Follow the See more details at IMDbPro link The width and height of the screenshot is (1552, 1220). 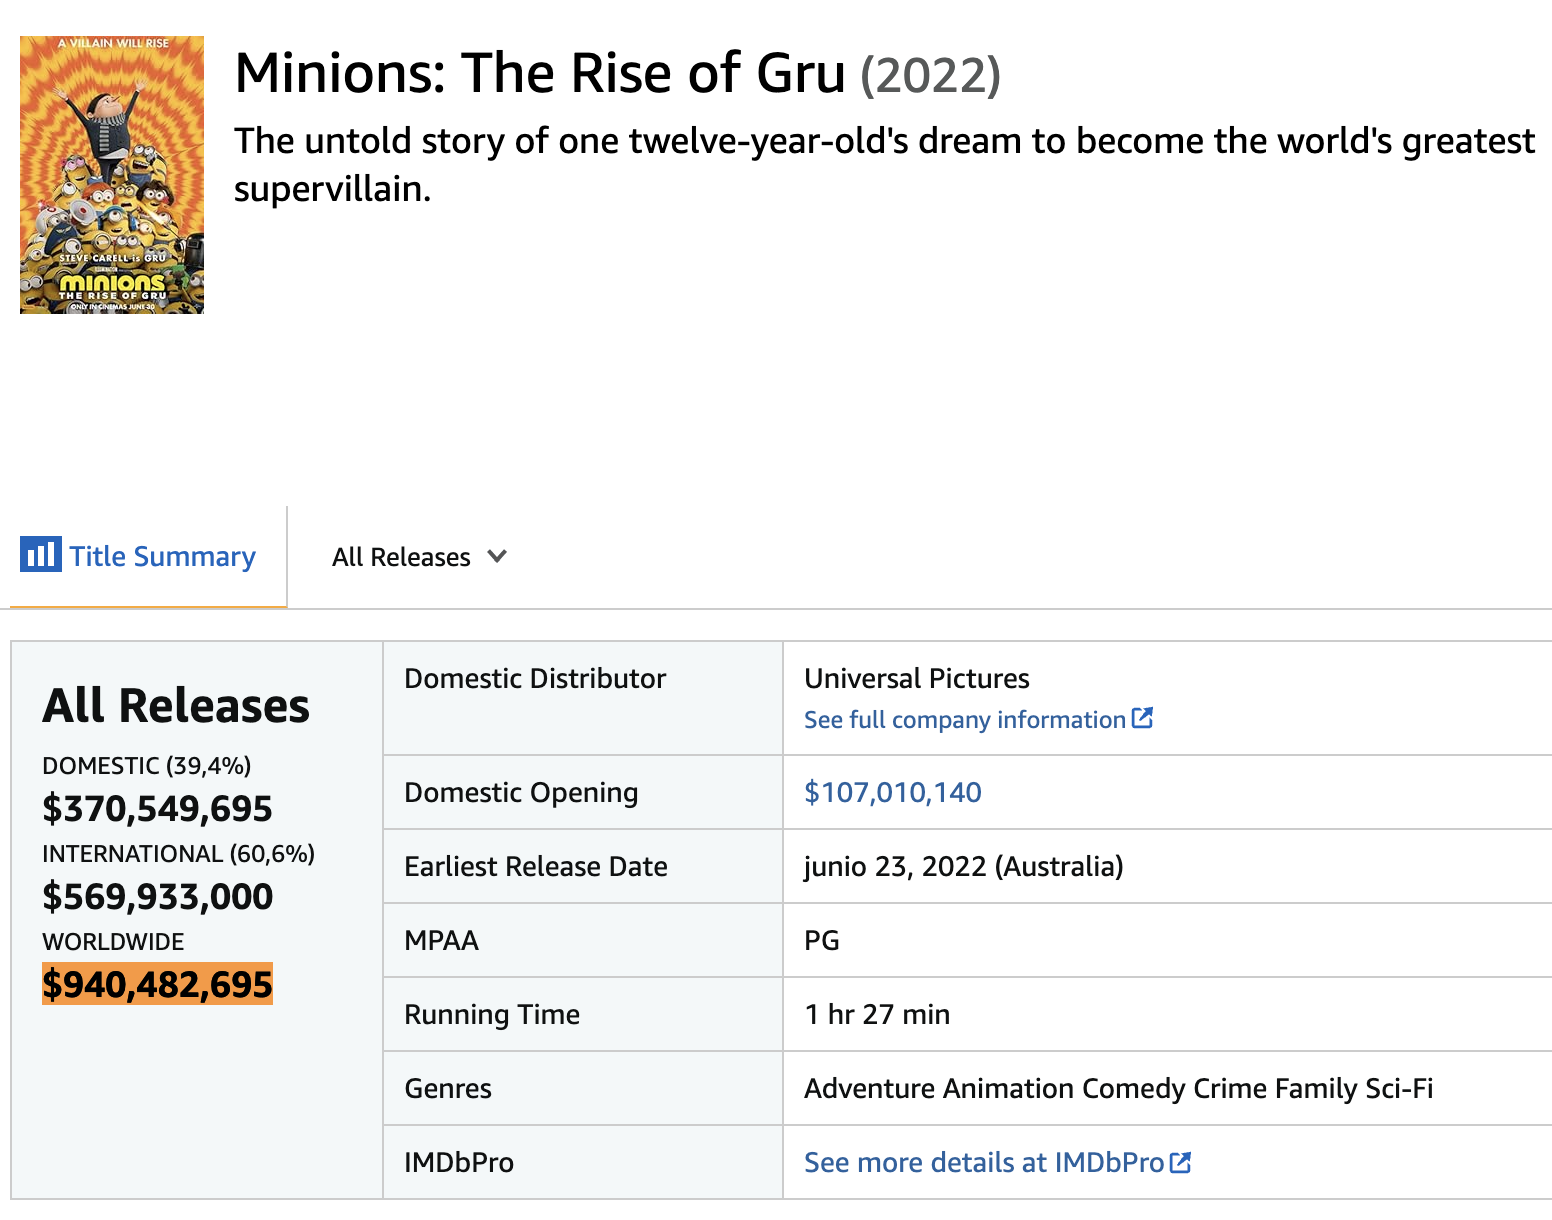984,1162
